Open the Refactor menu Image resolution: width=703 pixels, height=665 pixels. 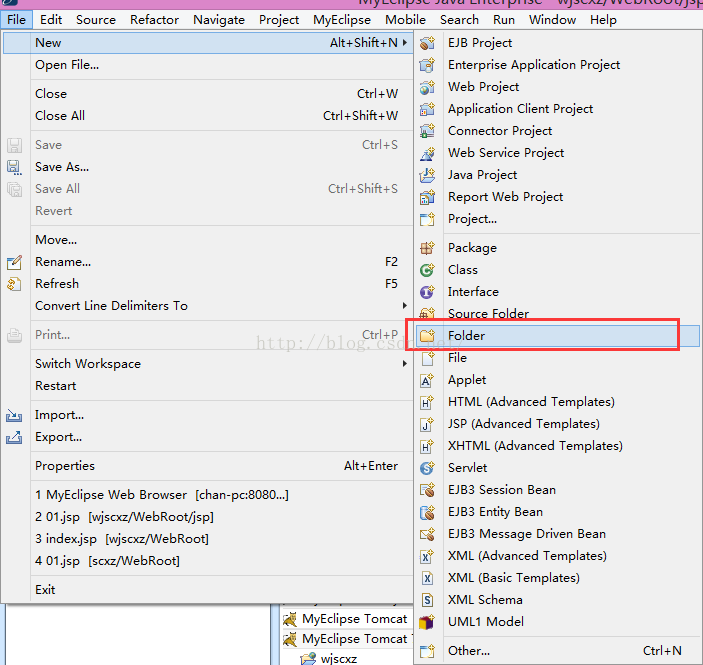click(154, 20)
